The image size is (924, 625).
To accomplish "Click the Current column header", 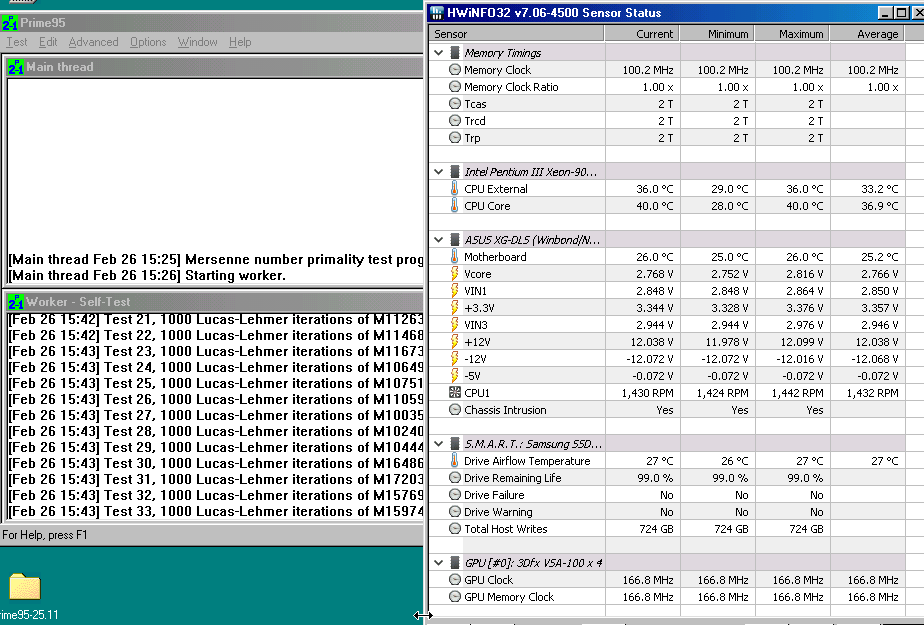I will (642, 34).
